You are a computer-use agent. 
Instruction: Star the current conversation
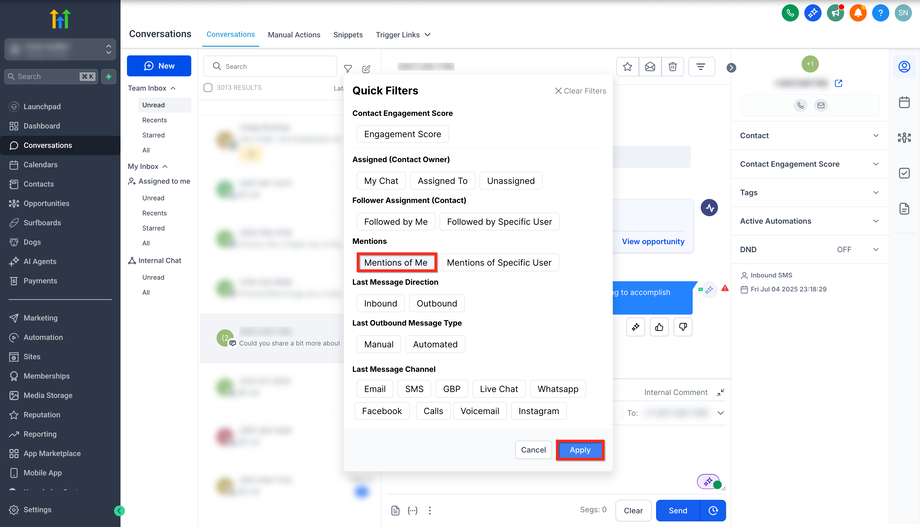point(627,67)
